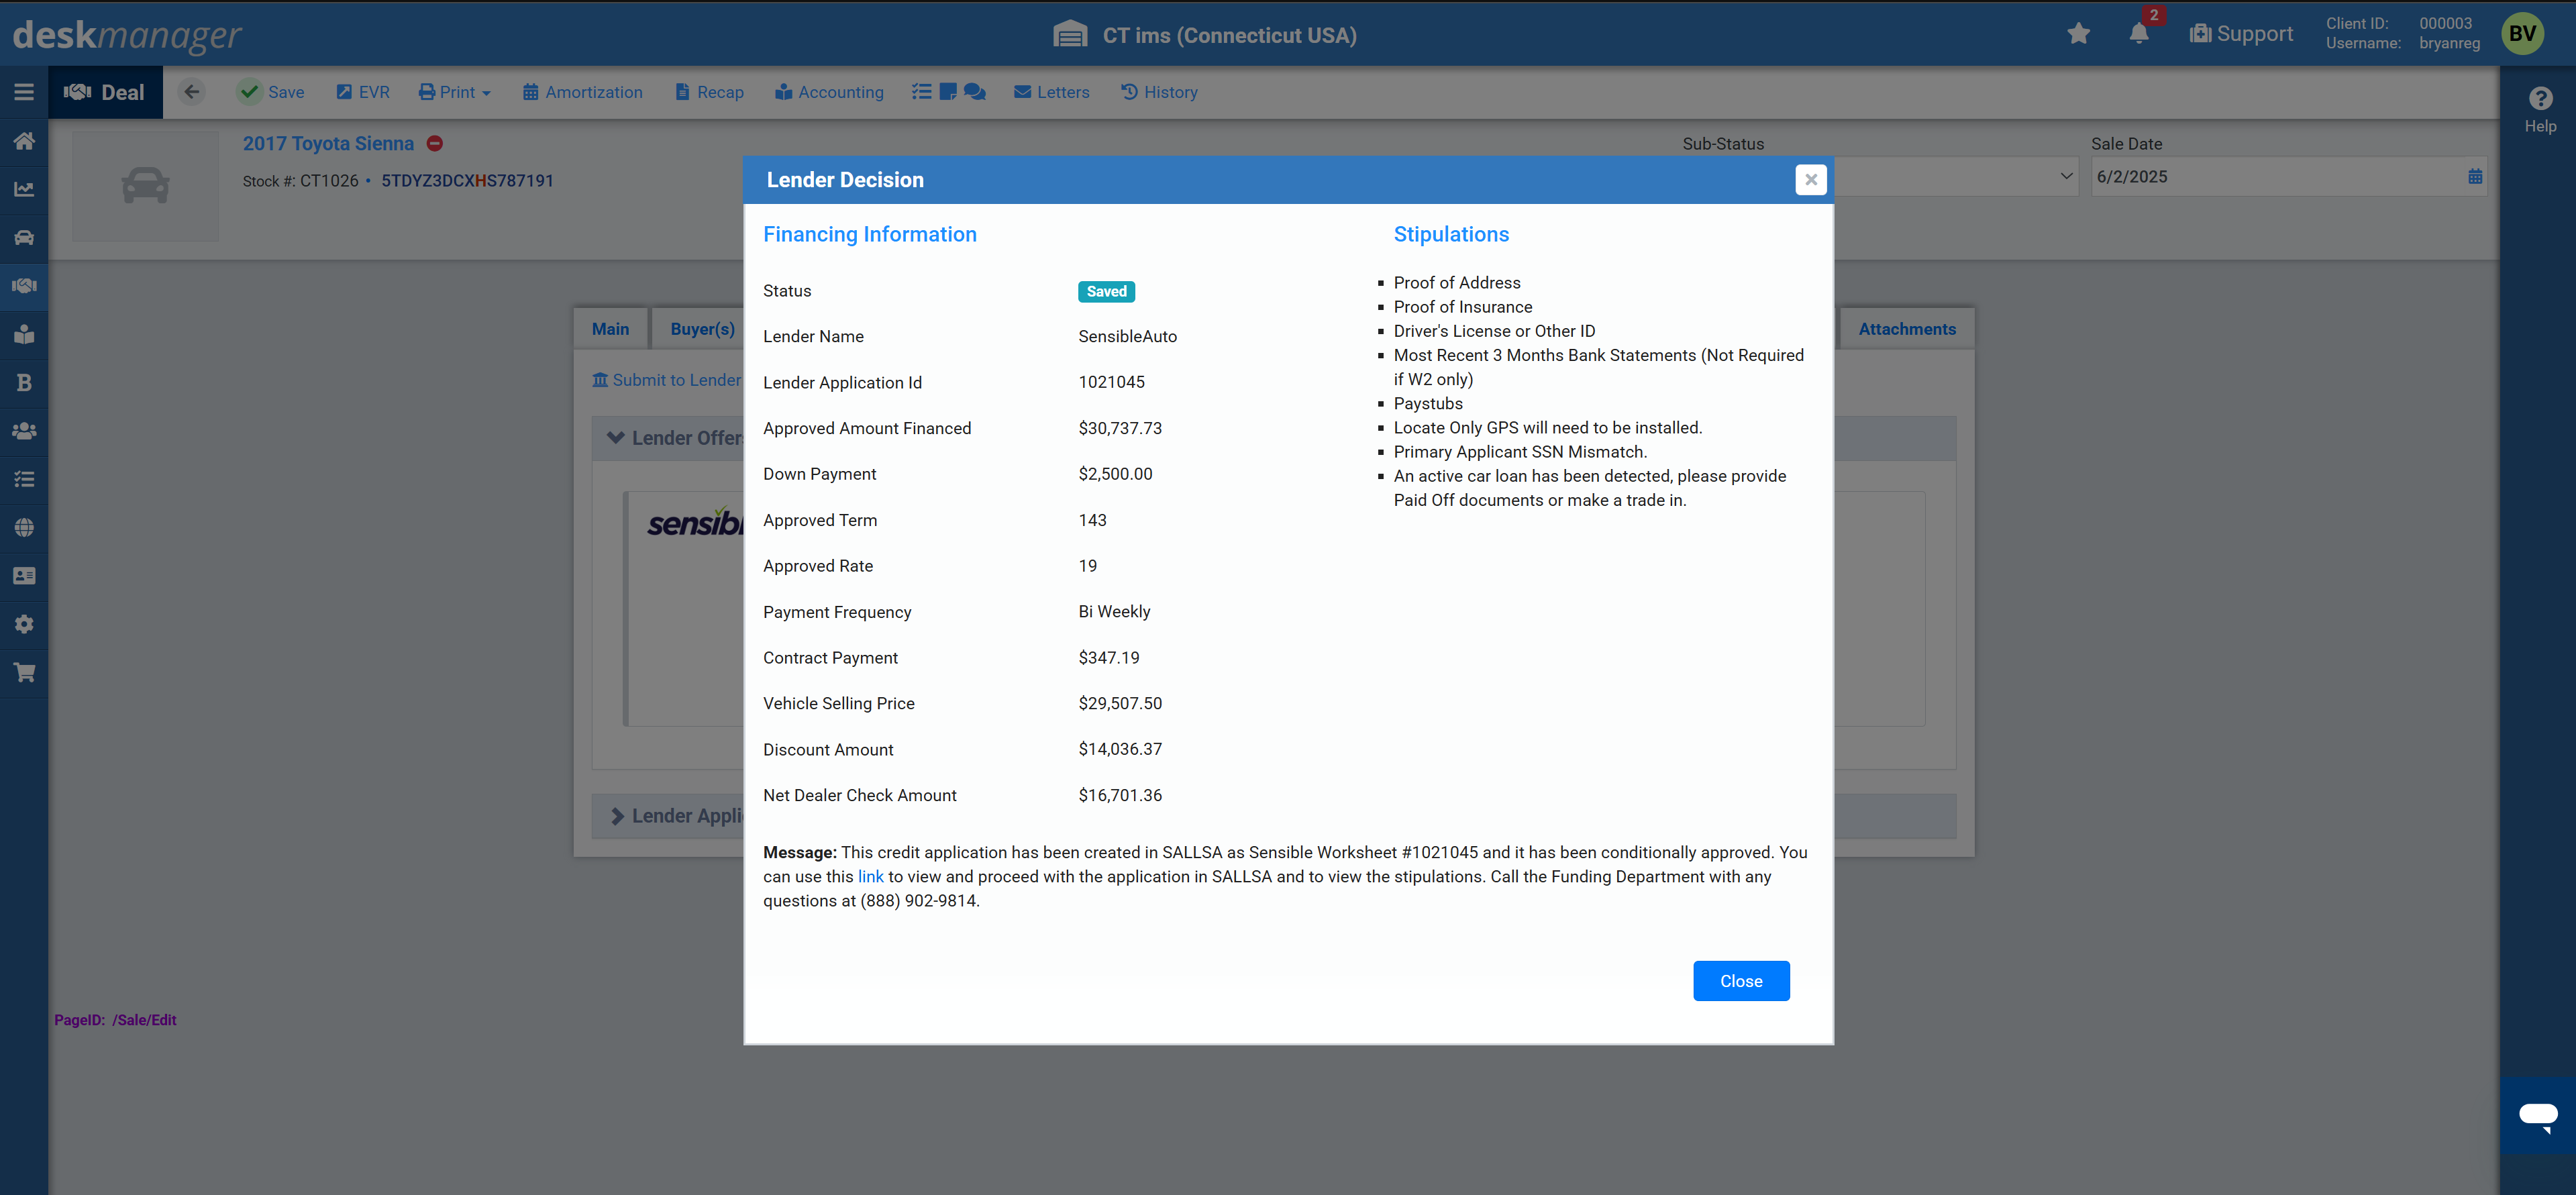The image size is (2576, 1195).
Task: Click the Saved status badge
Action: coord(1106,291)
